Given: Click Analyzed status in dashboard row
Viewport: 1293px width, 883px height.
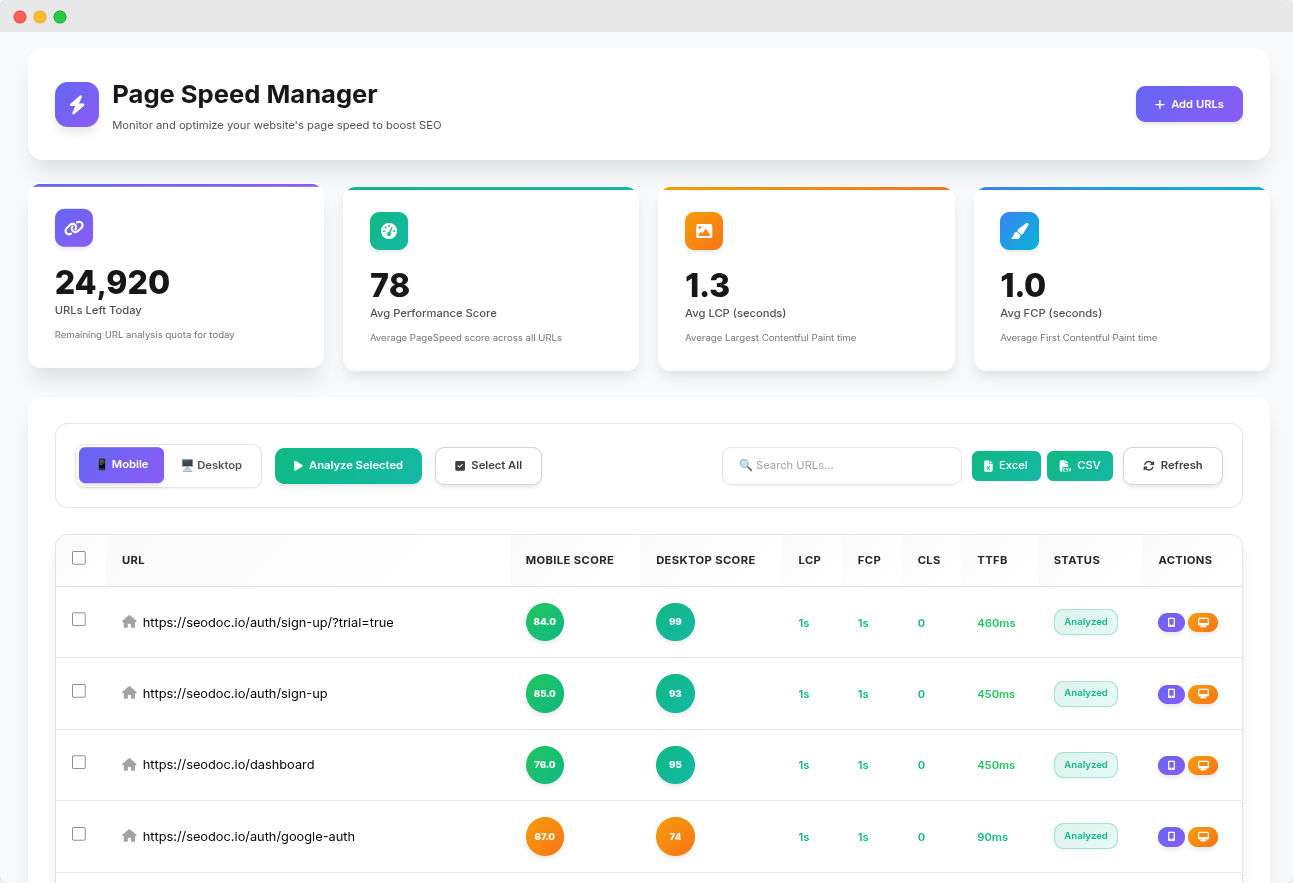Looking at the screenshot, I should [x=1086, y=765].
